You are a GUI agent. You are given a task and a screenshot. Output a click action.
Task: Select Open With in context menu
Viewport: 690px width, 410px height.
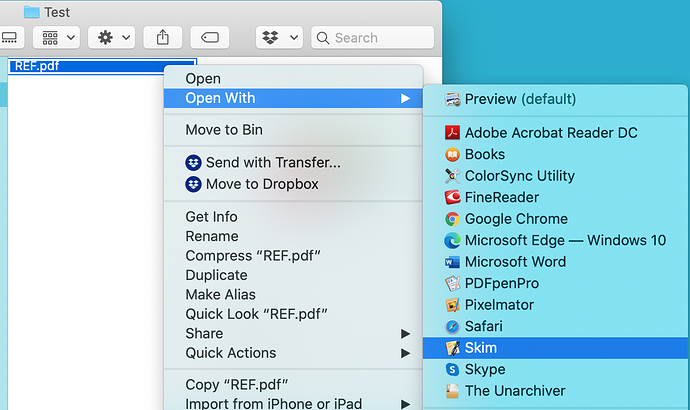(x=293, y=98)
